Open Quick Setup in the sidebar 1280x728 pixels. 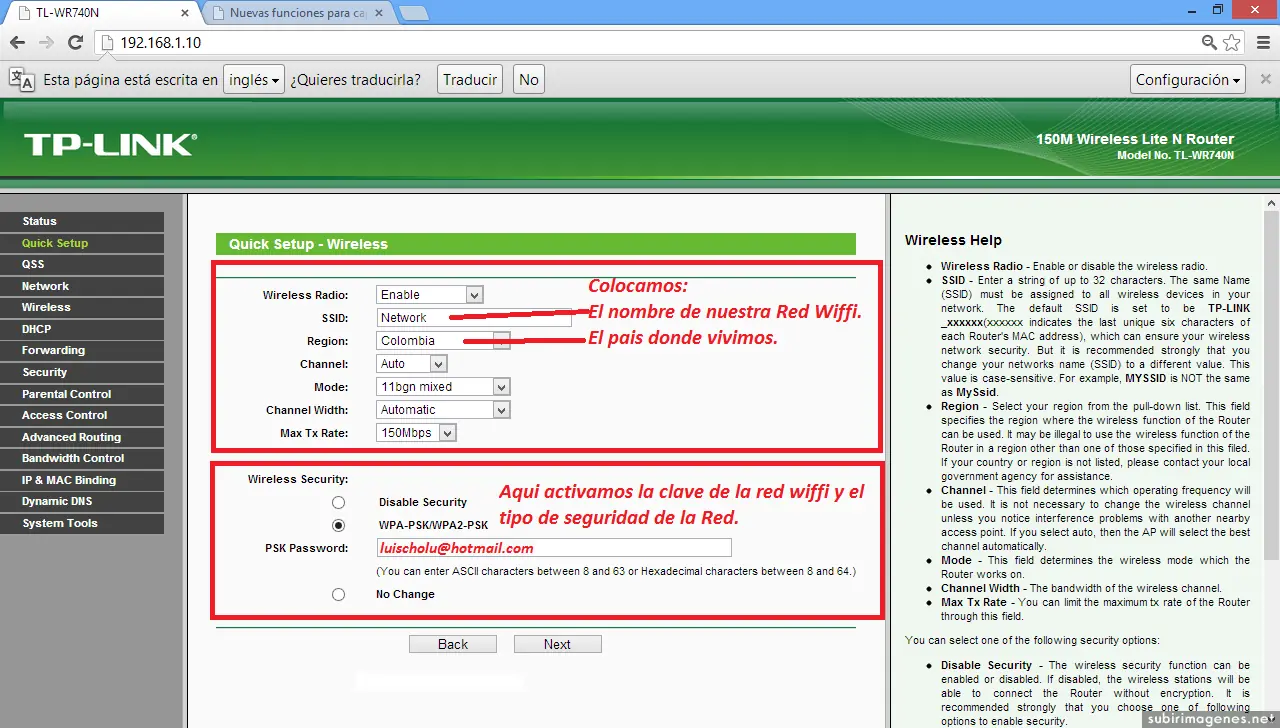[x=82, y=243]
